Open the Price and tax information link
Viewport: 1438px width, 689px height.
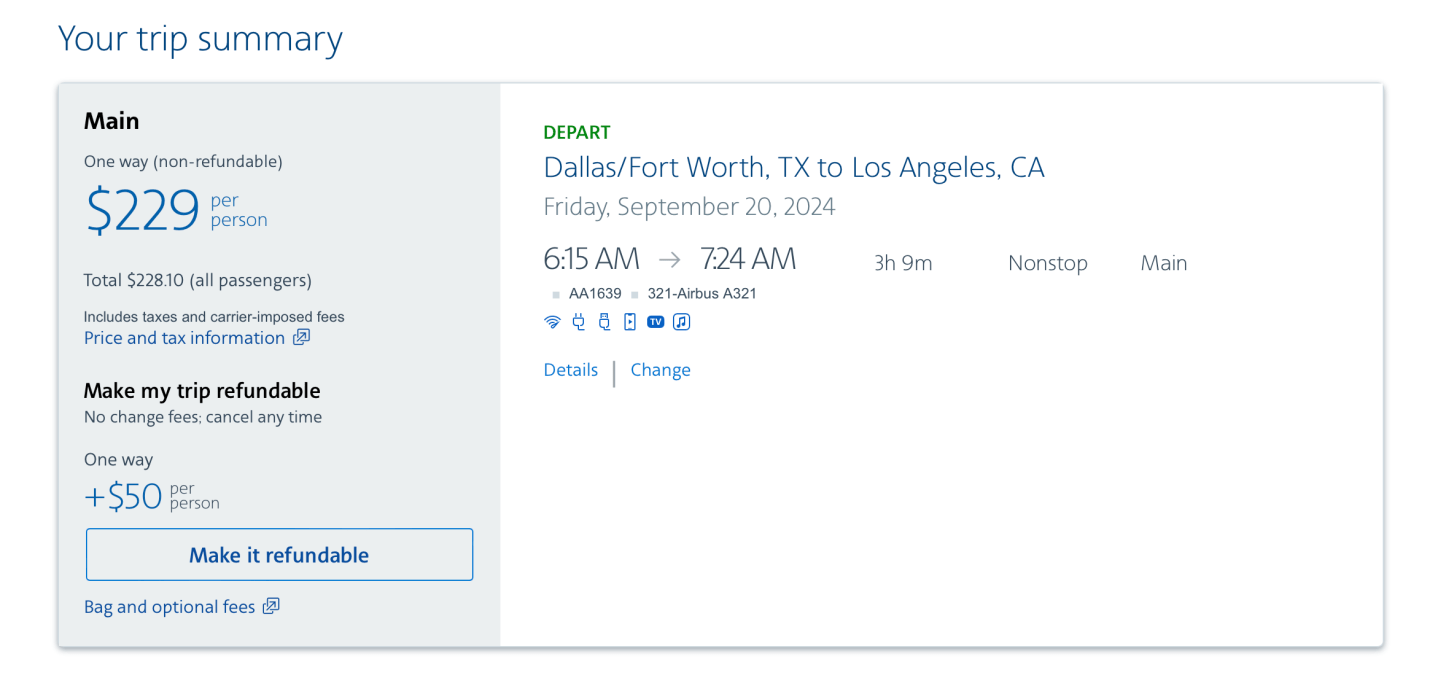(184, 338)
